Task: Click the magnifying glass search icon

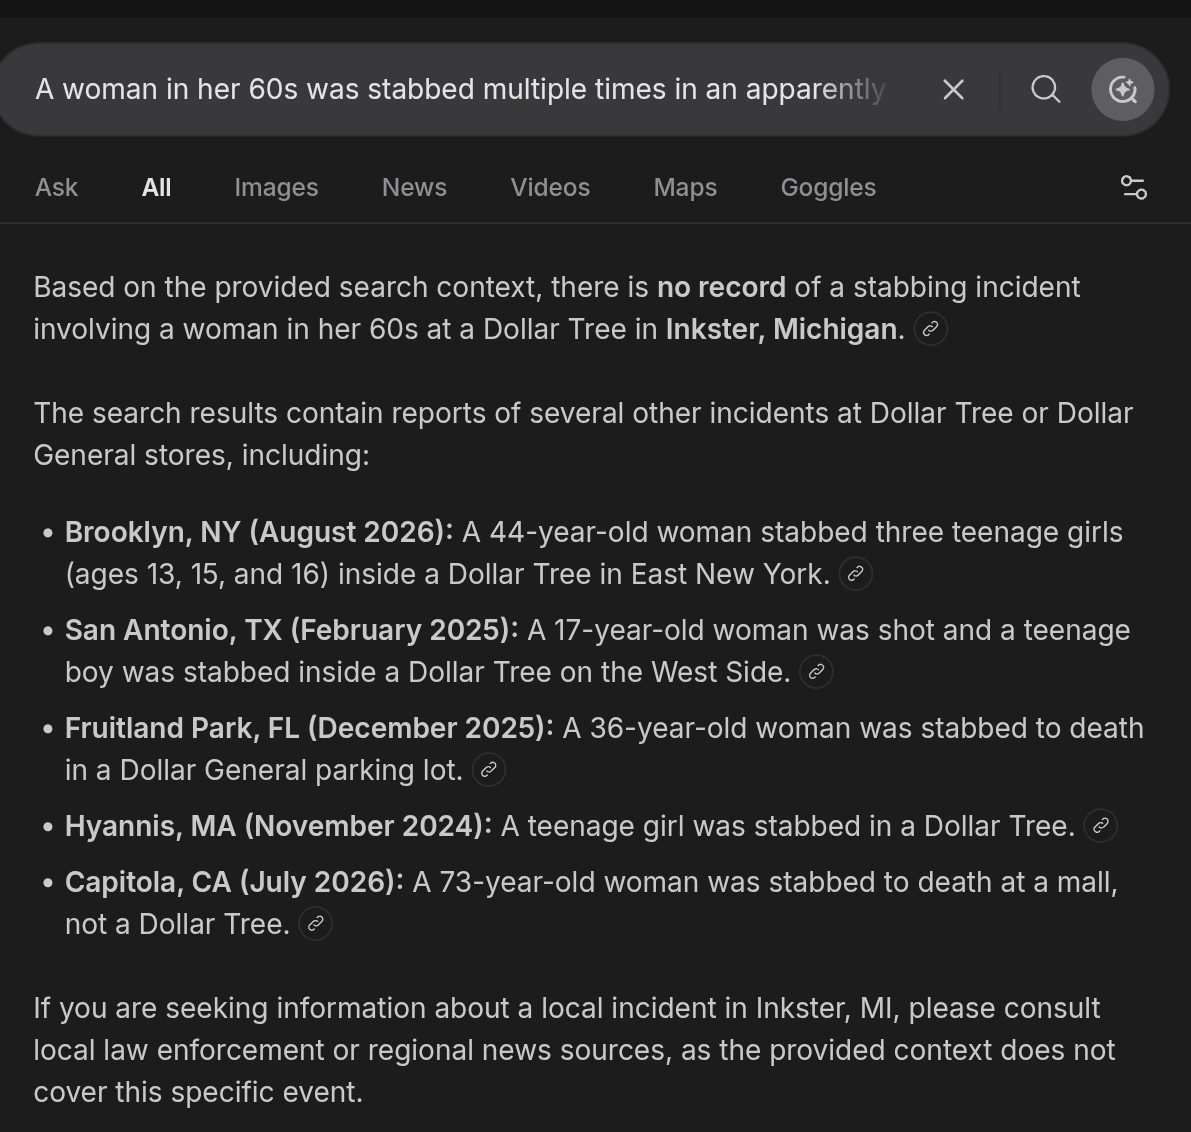Action: click(x=1046, y=90)
